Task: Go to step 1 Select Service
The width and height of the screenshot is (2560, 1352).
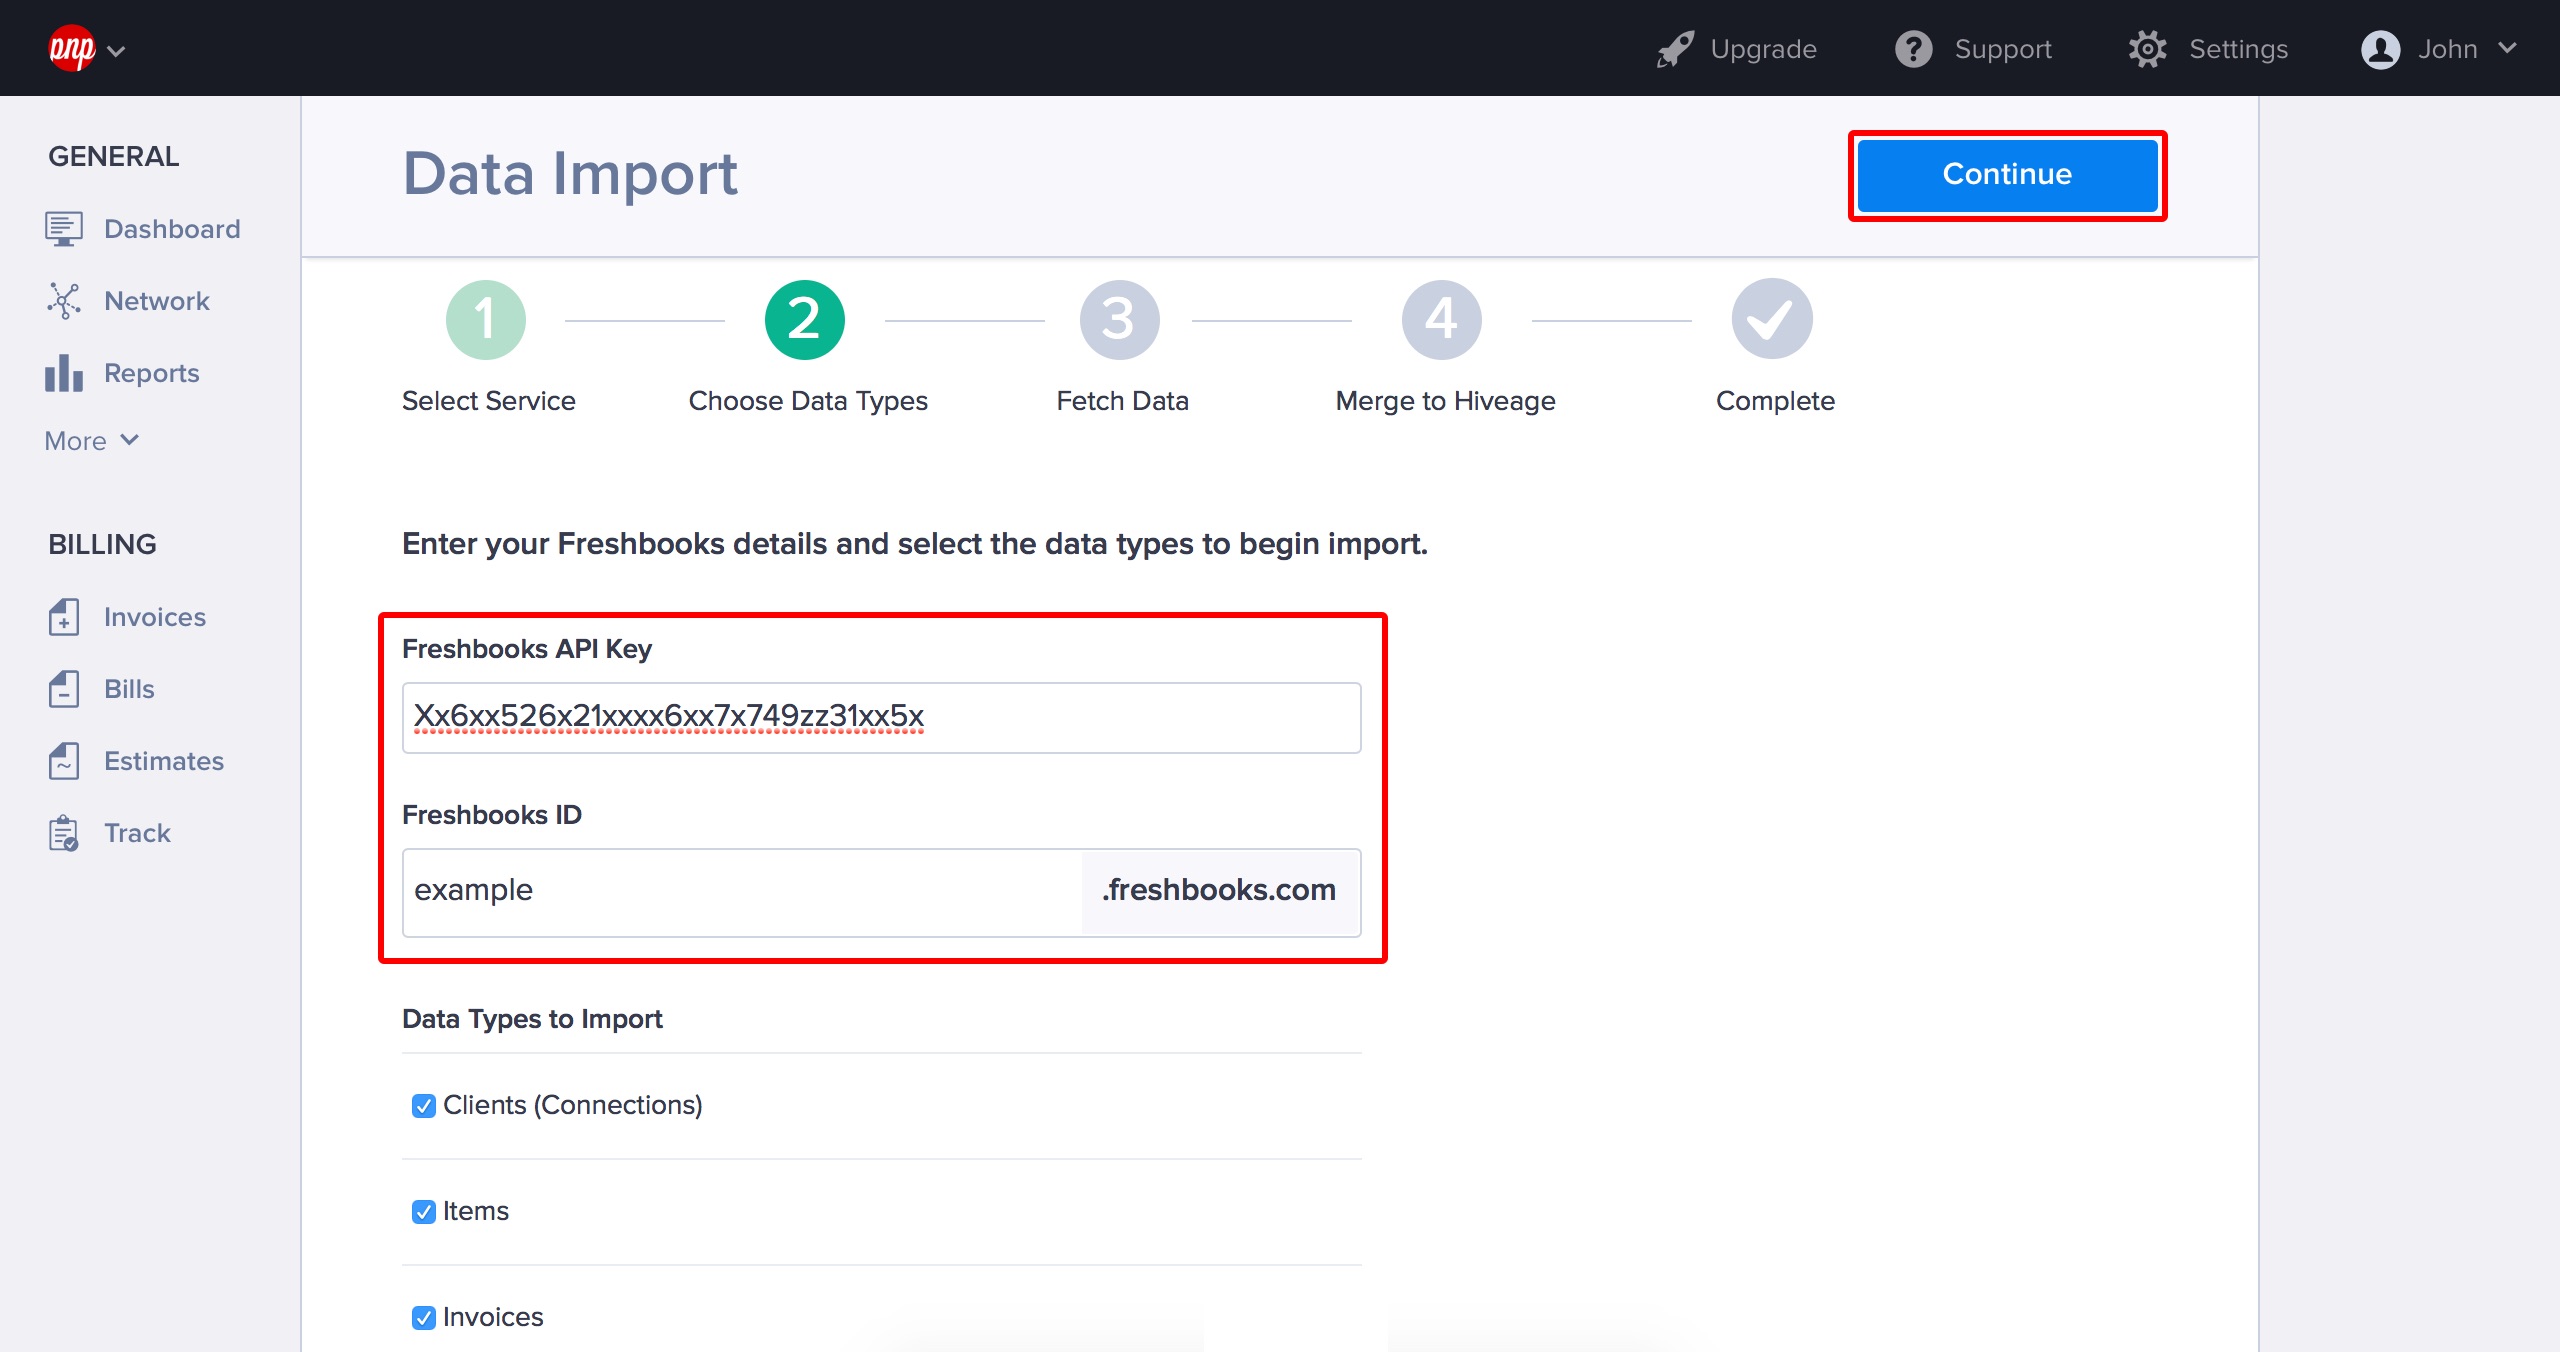Action: (x=486, y=320)
